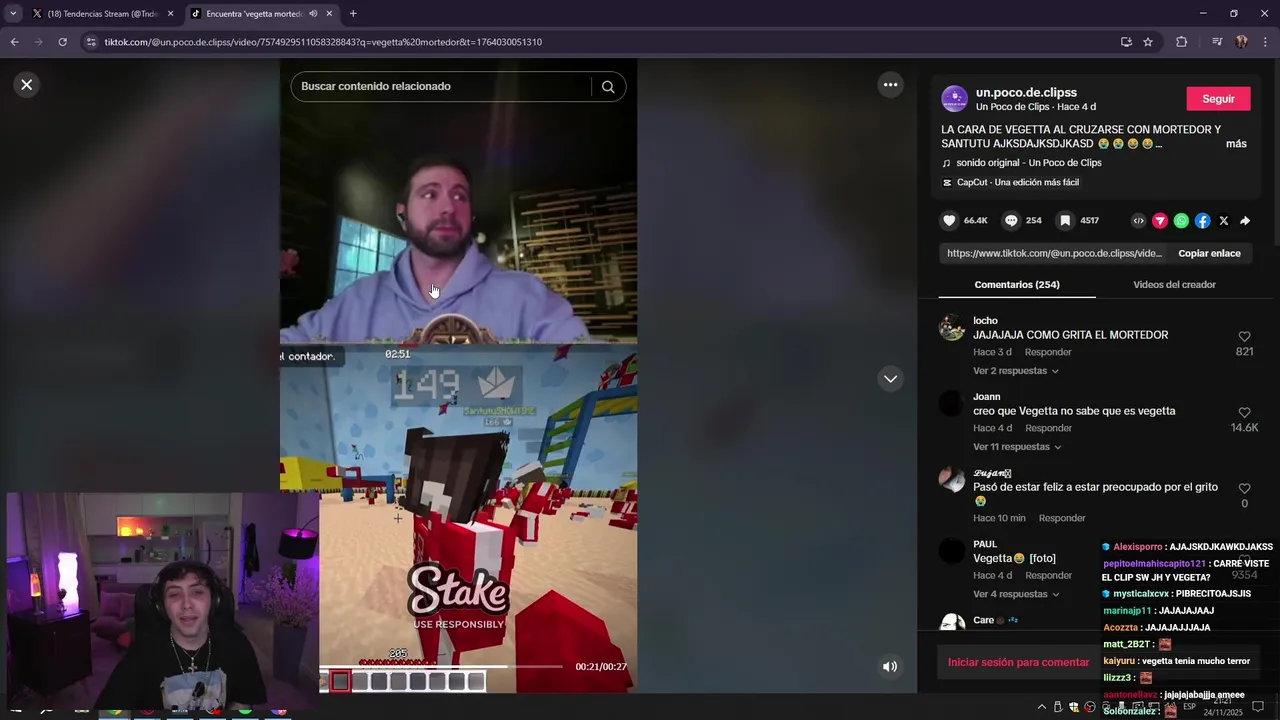Click the ESP language indicator
The image size is (1280, 720).
(1189, 707)
